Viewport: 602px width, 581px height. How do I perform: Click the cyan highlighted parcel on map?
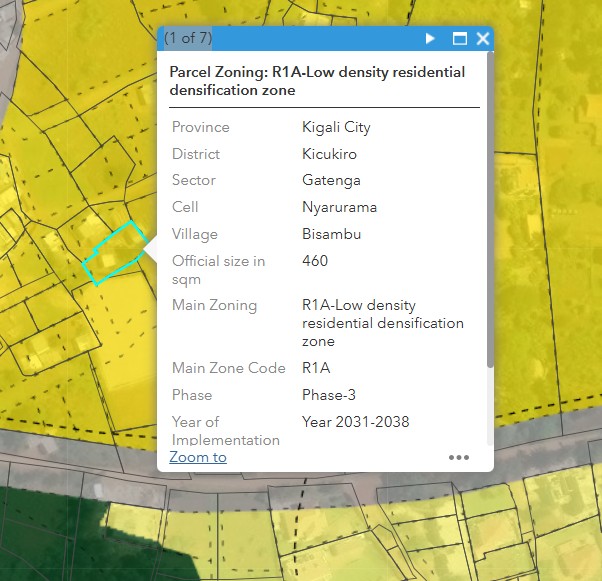[115, 252]
